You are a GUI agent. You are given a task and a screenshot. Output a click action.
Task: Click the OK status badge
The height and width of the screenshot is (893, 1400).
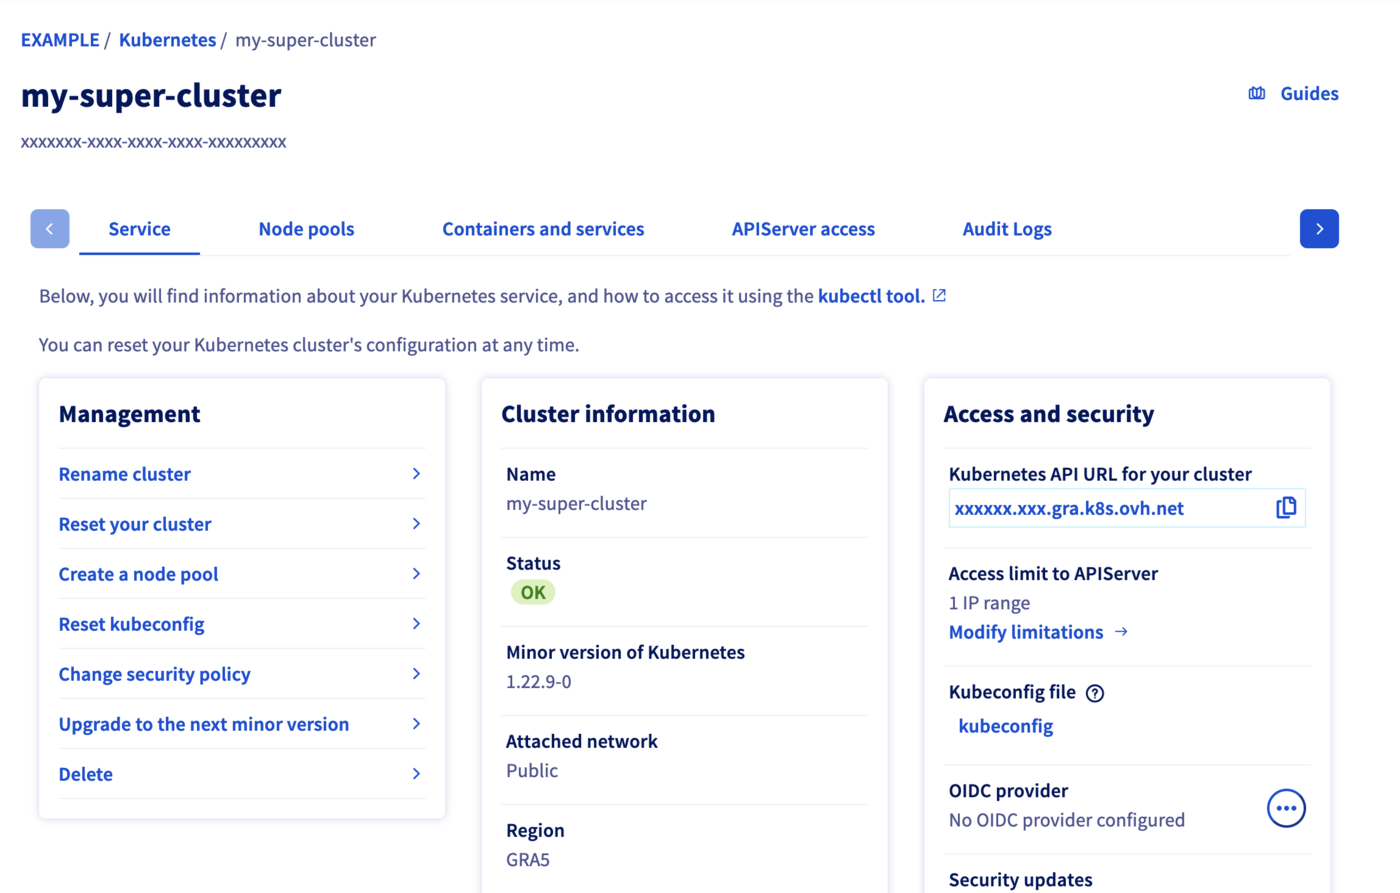tap(532, 591)
